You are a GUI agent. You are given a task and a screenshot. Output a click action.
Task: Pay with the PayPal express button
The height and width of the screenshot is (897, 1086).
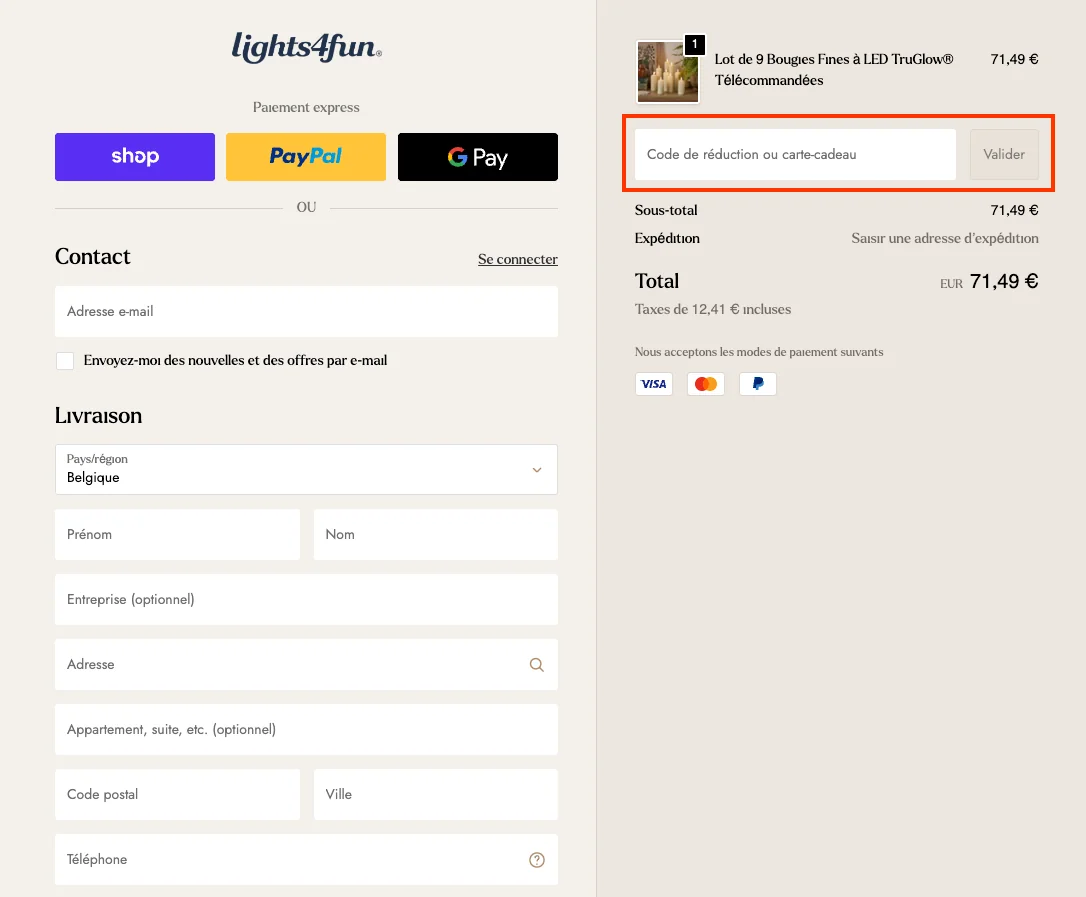click(x=305, y=157)
